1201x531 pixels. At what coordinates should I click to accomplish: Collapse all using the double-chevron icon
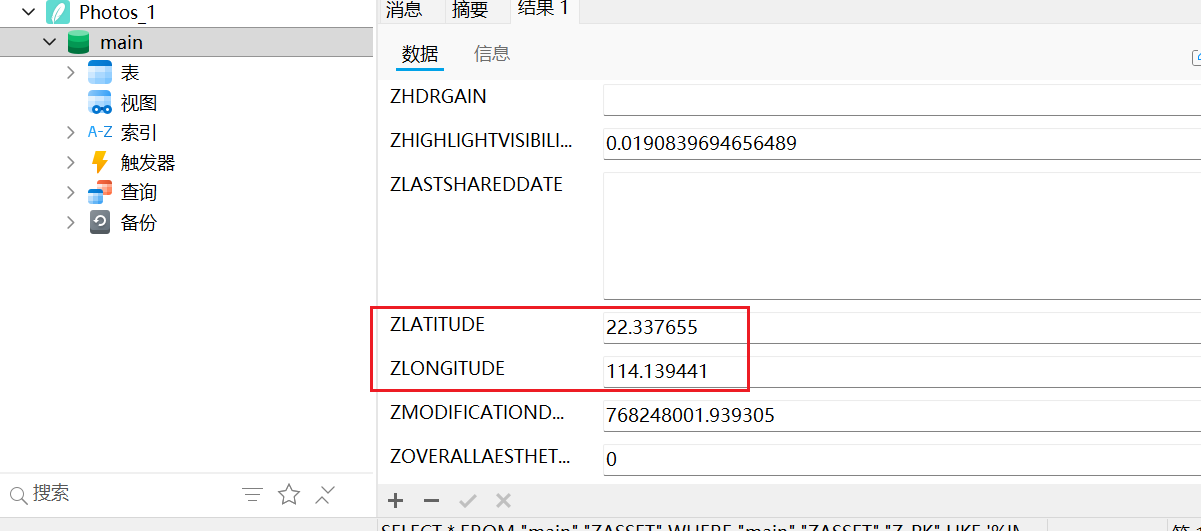point(325,494)
